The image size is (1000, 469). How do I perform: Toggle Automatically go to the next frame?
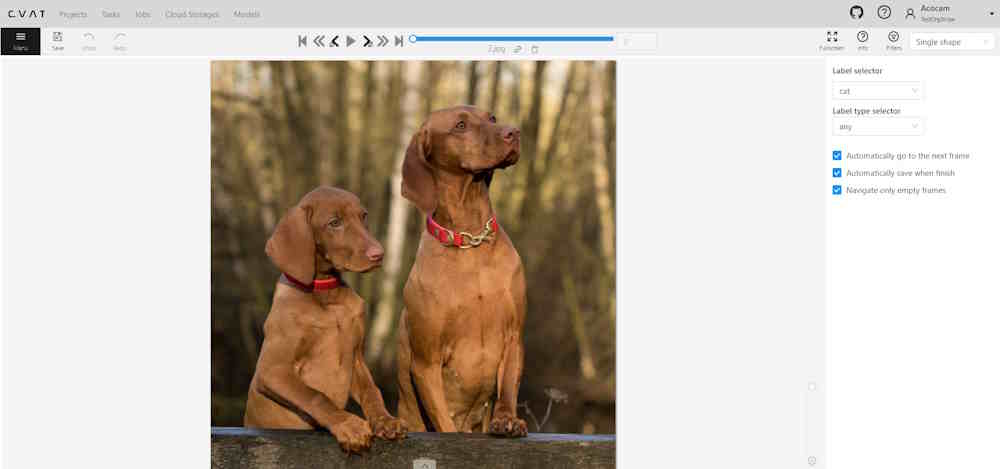coord(837,156)
